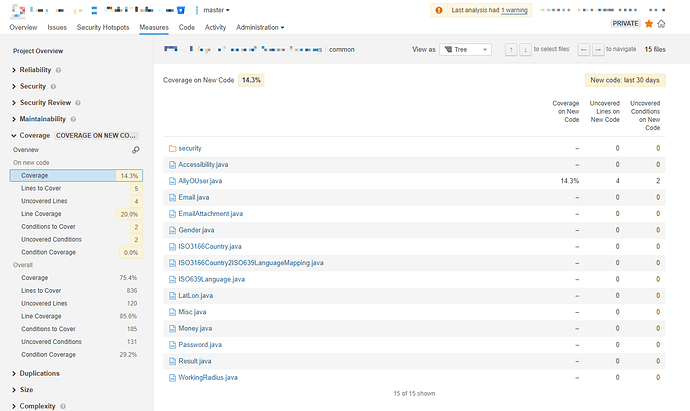690x411 pixels.
Task: Click the icon on Coverage Overview row
Action: pos(136,150)
